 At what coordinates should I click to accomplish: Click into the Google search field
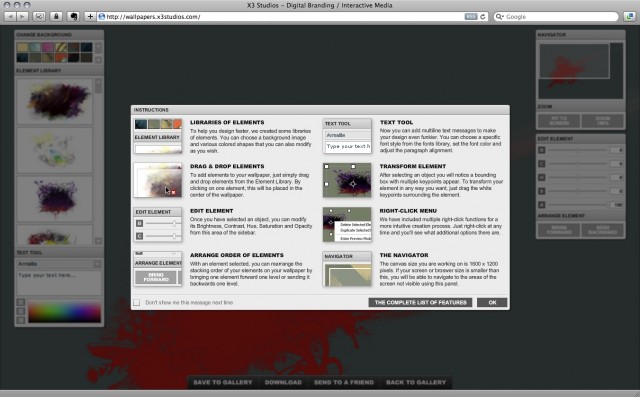(x=557, y=17)
